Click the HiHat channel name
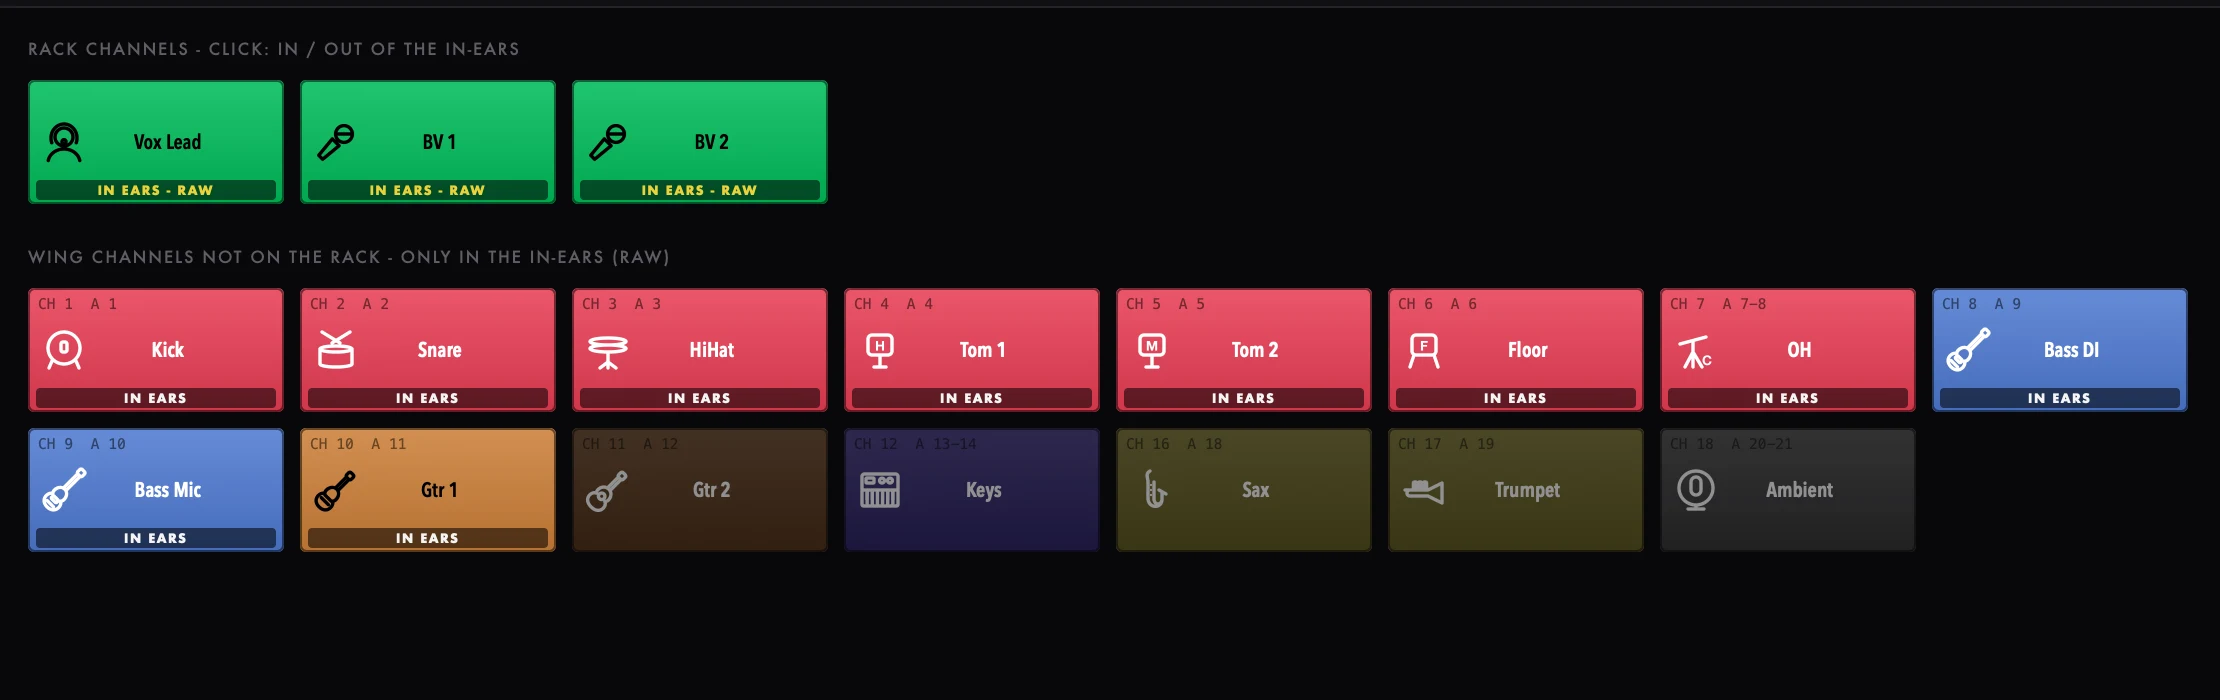Viewport: 2220px width, 700px height. point(712,350)
